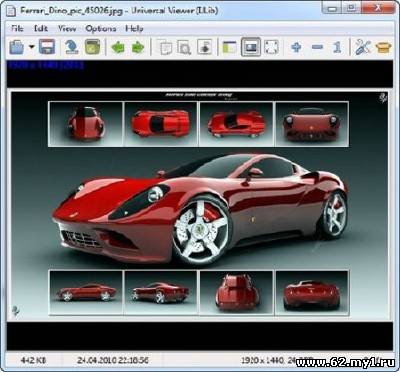Toggle the navigation panel icon

tap(230, 47)
